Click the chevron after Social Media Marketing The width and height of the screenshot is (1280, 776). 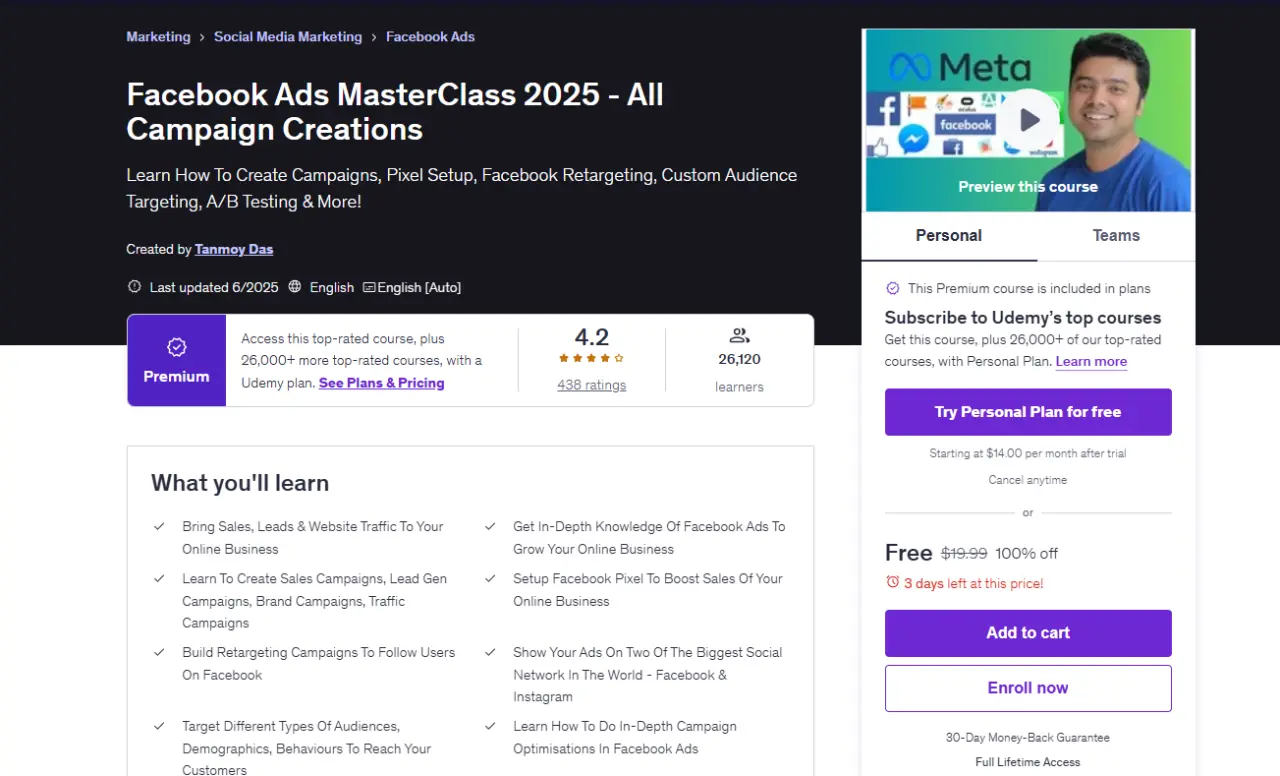pos(374,37)
